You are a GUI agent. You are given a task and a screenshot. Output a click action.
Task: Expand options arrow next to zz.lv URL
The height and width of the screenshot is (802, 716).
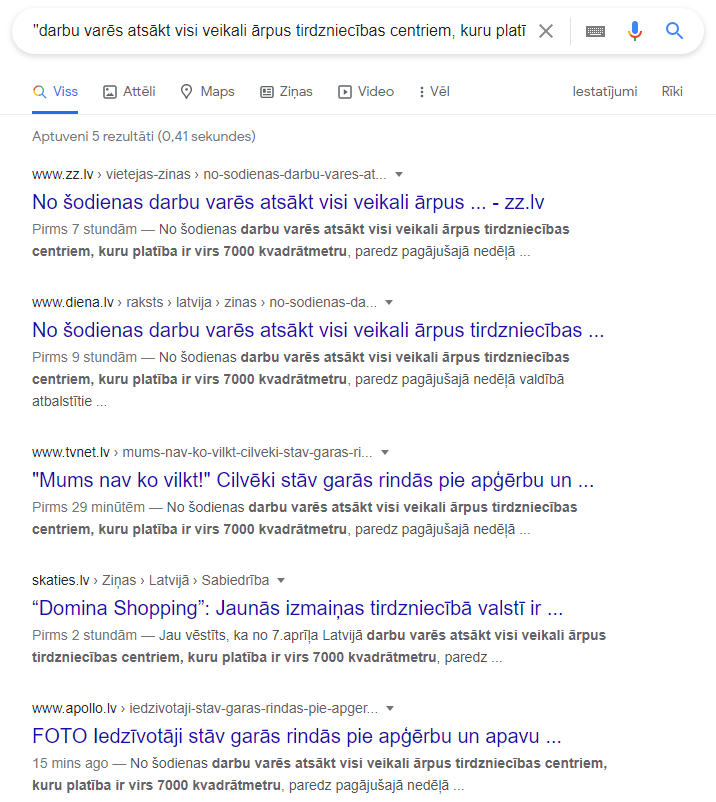(399, 175)
